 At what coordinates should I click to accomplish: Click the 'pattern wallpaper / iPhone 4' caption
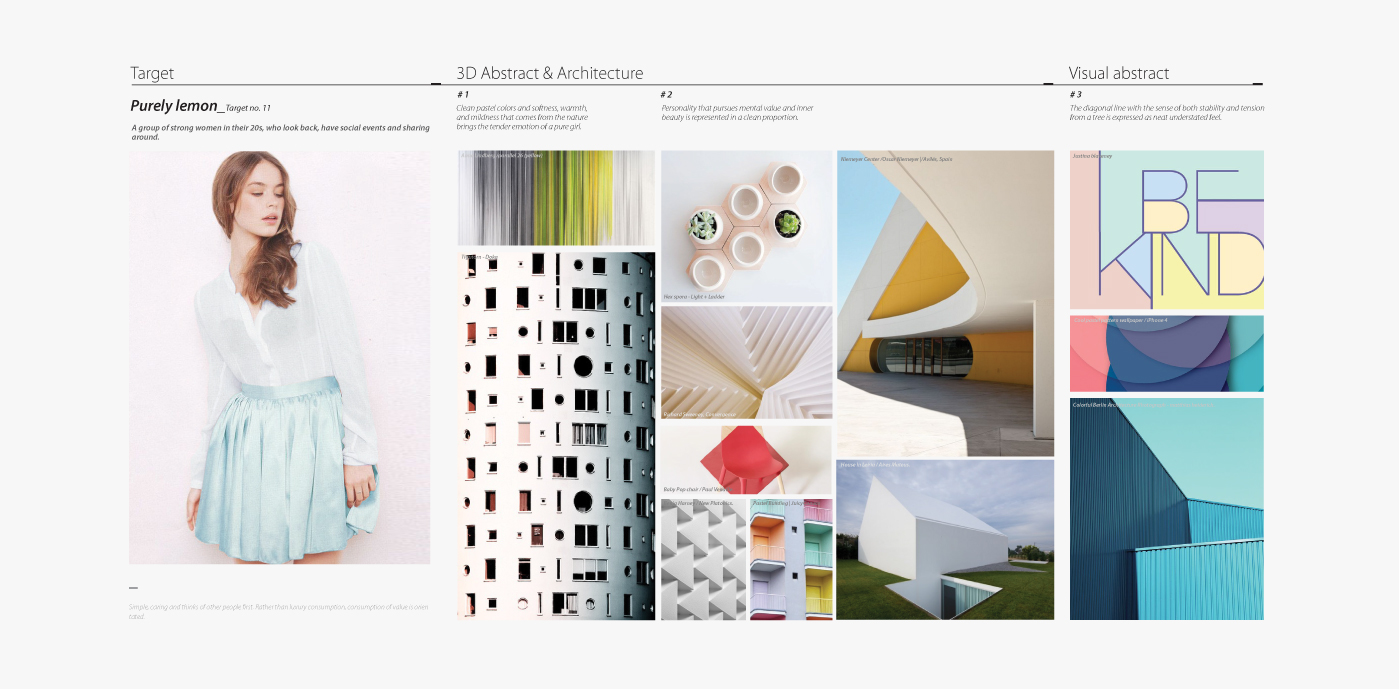click(1120, 321)
